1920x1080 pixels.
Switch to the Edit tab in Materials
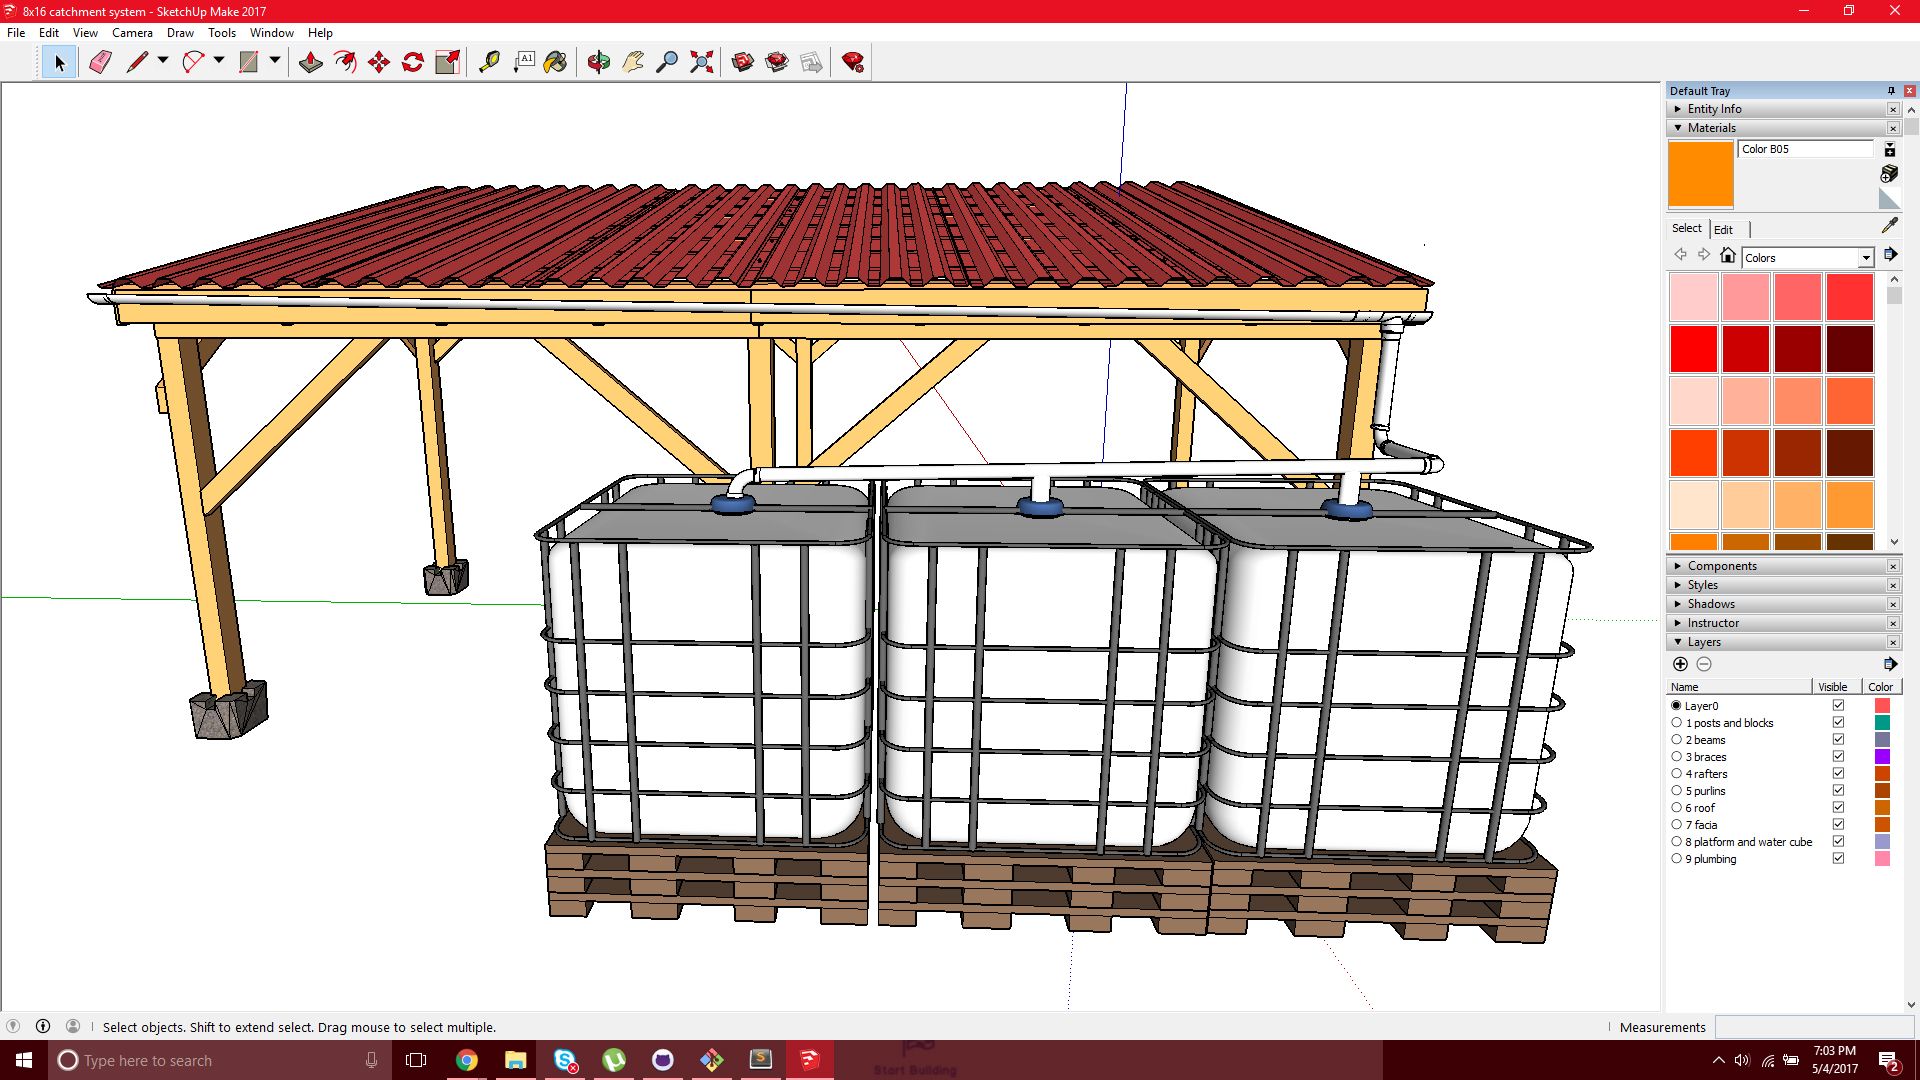1723,229
